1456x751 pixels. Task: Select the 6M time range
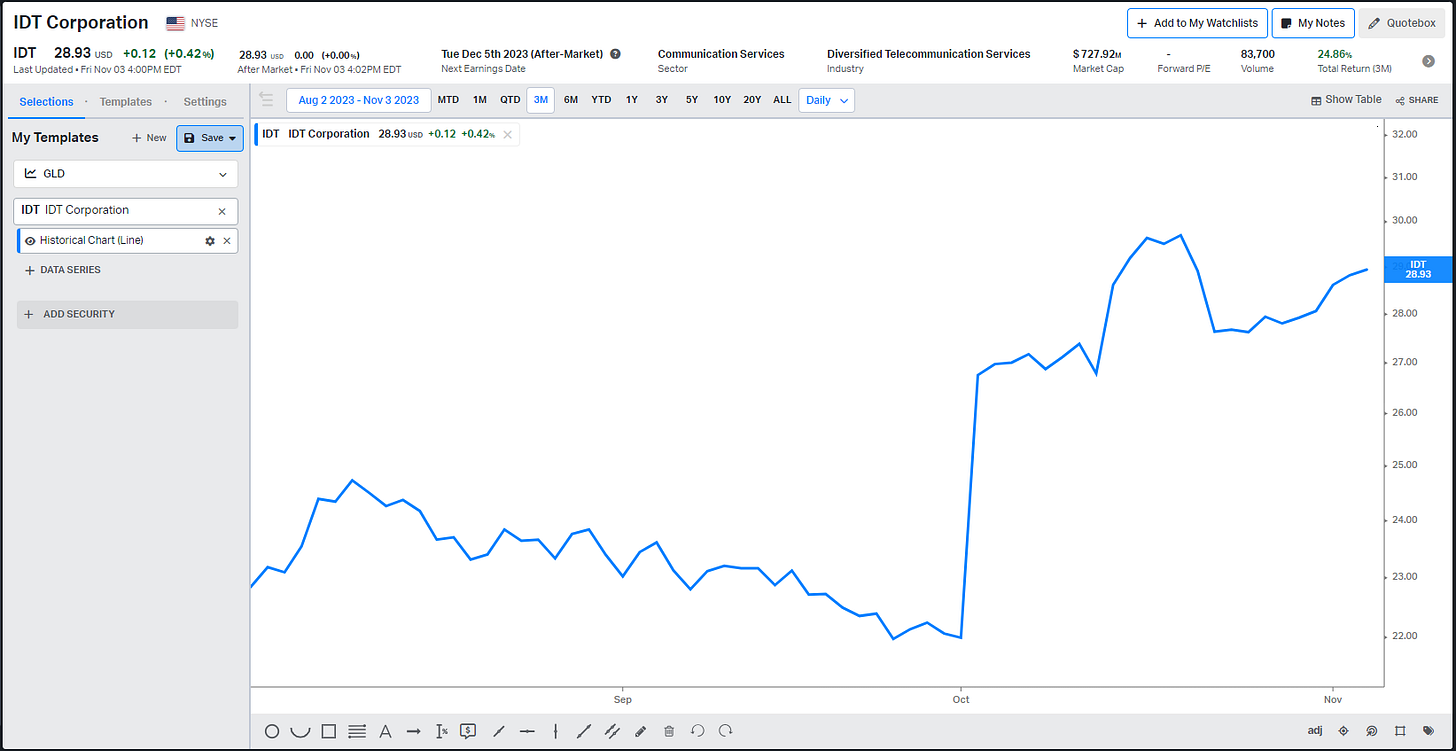[571, 100]
